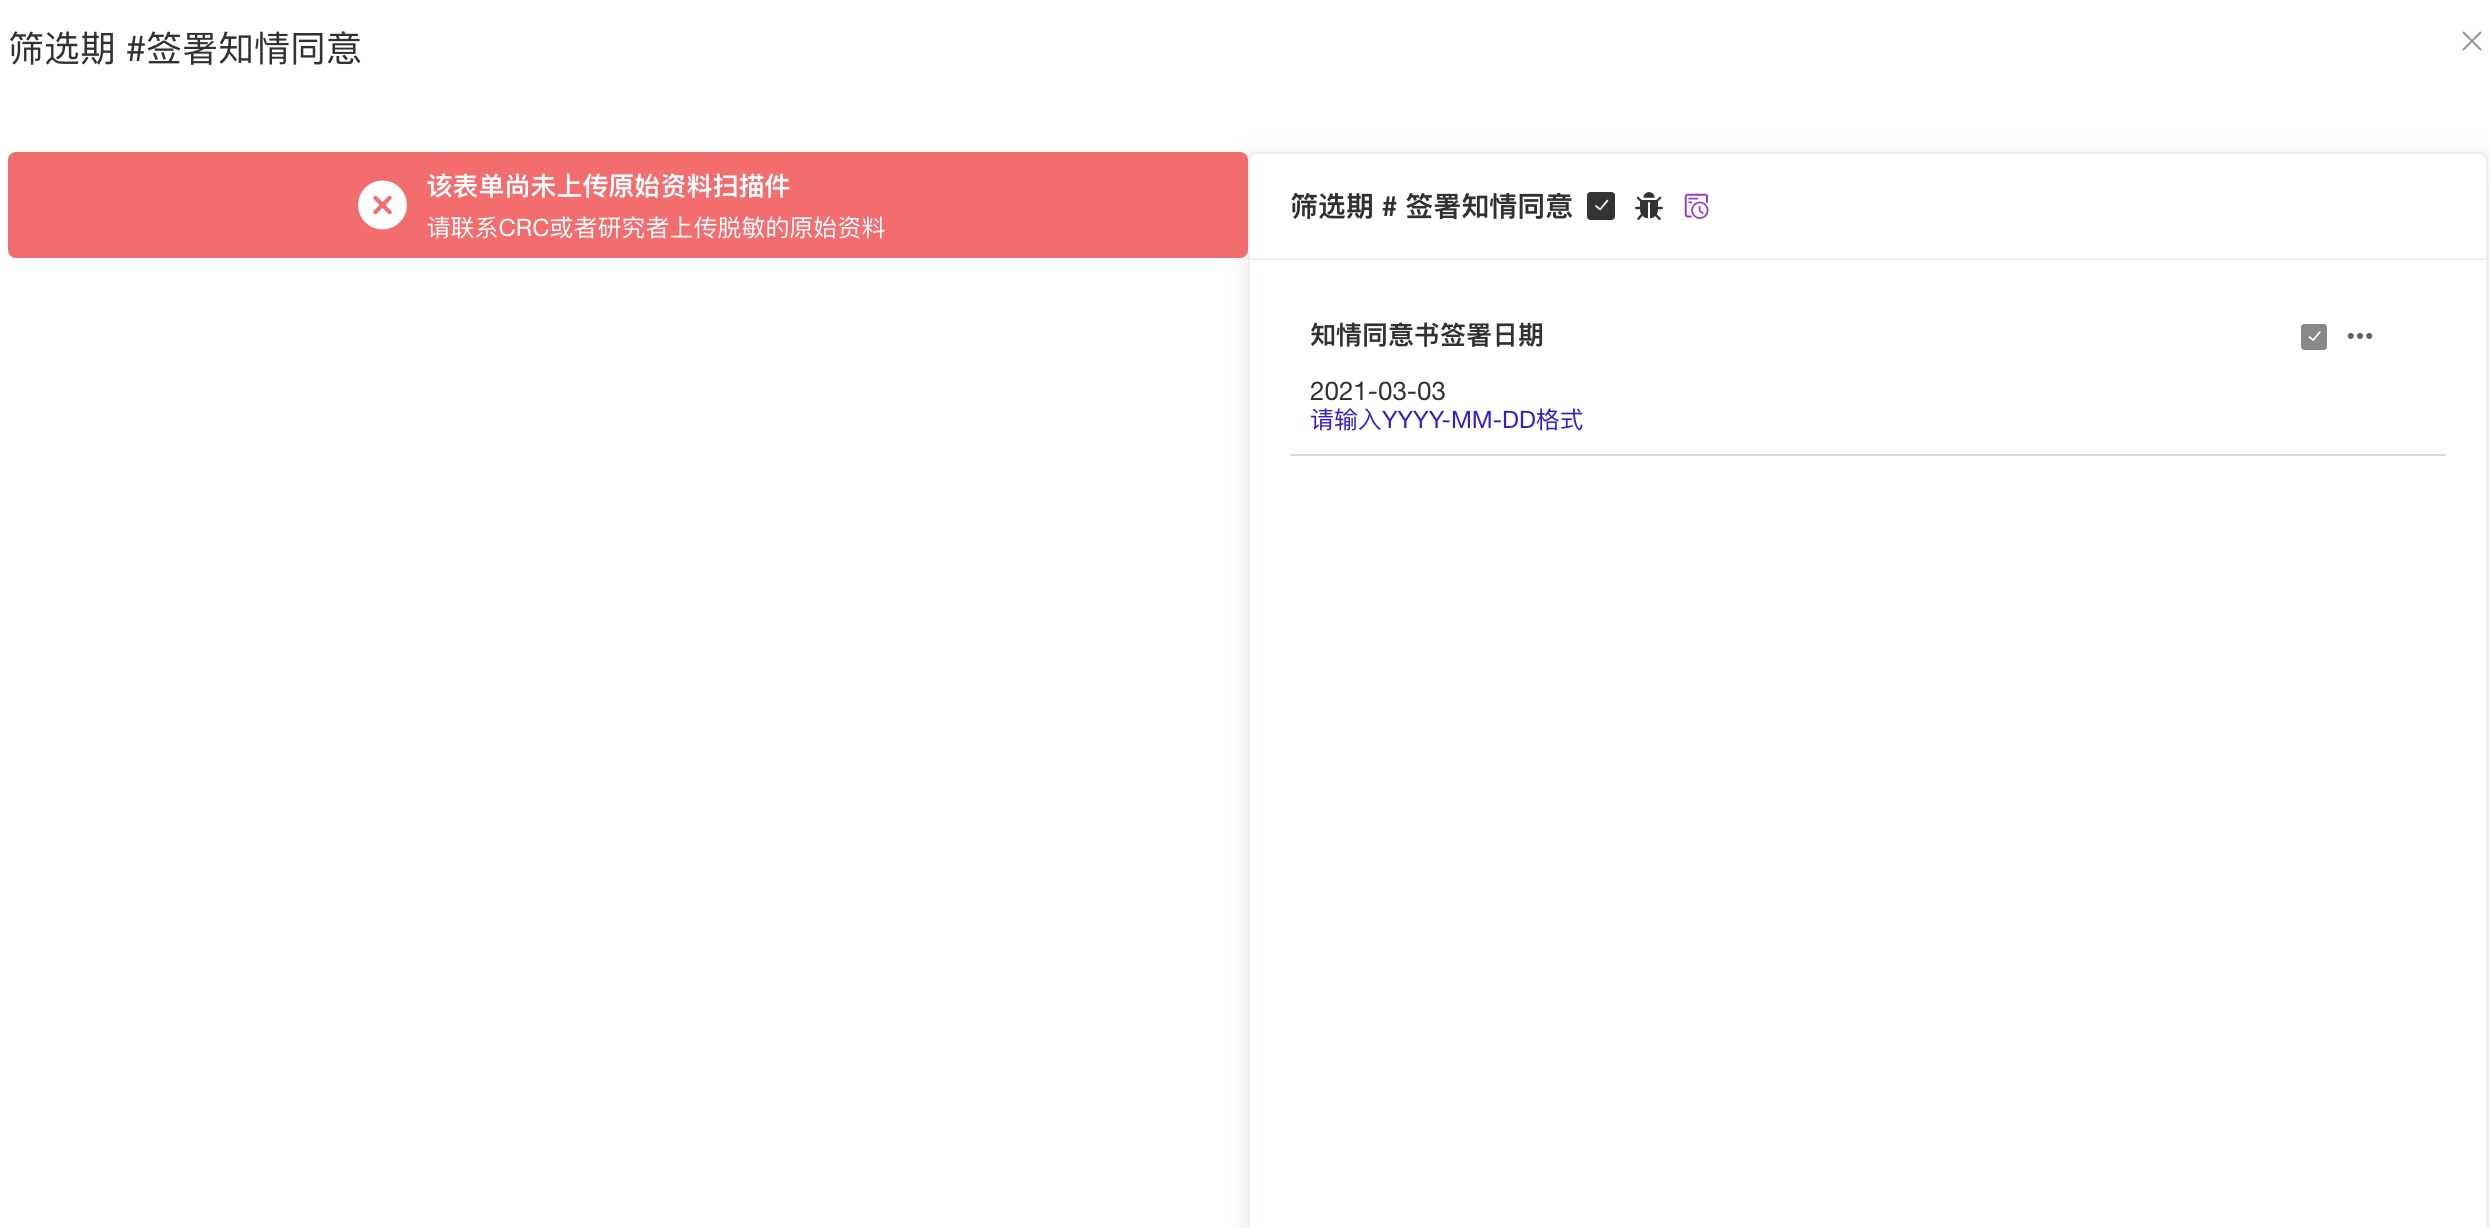Screen dimensions: 2490x1228
Task: Click the 请输入YYYY-MM-DD格式 hint link
Action: (1446, 419)
